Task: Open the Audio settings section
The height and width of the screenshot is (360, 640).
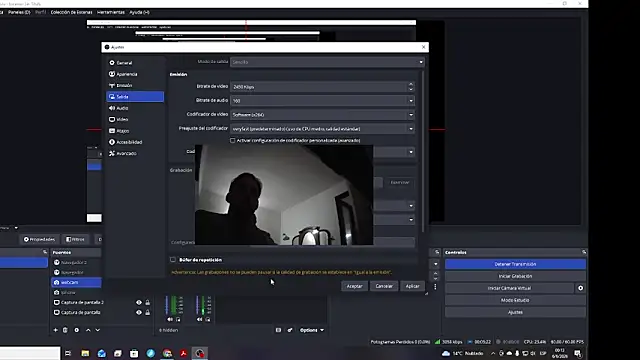Action: pyautogui.click(x=135, y=108)
